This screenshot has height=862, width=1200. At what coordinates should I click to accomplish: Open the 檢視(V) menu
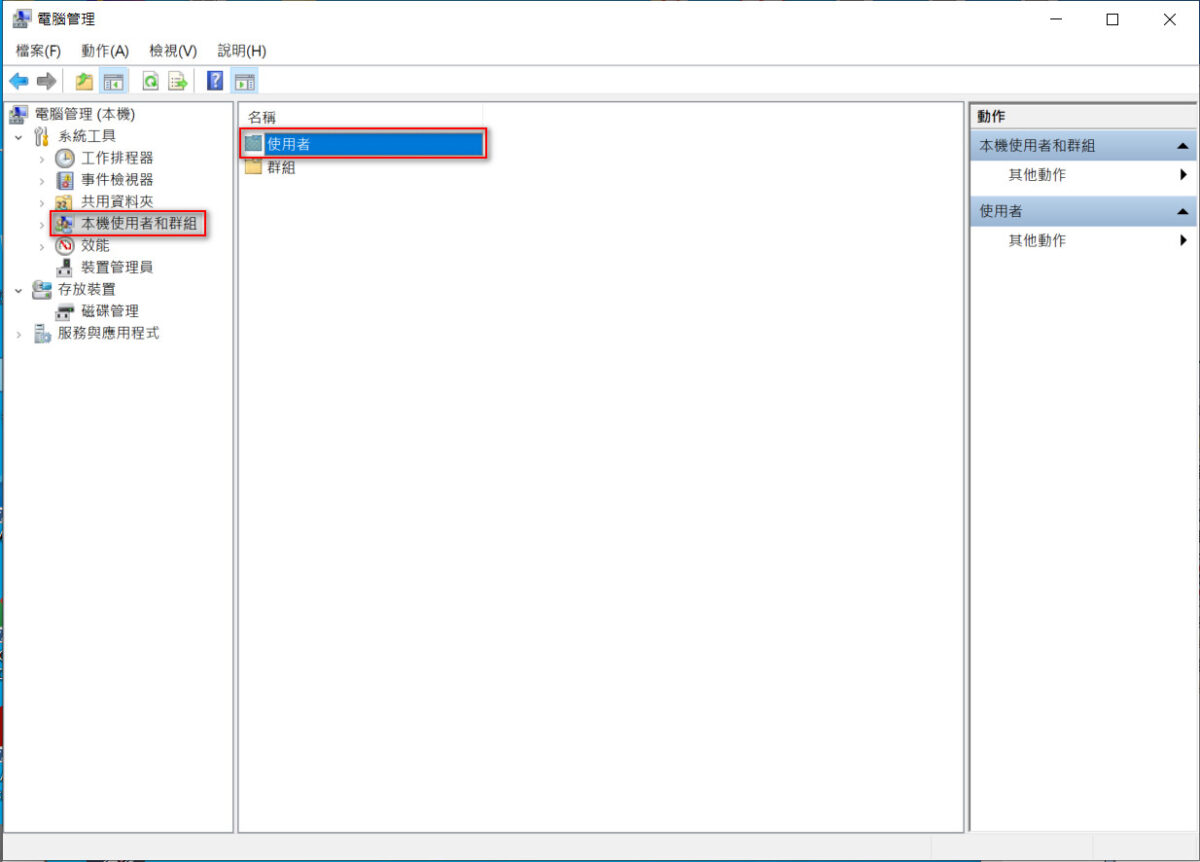[x=173, y=51]
